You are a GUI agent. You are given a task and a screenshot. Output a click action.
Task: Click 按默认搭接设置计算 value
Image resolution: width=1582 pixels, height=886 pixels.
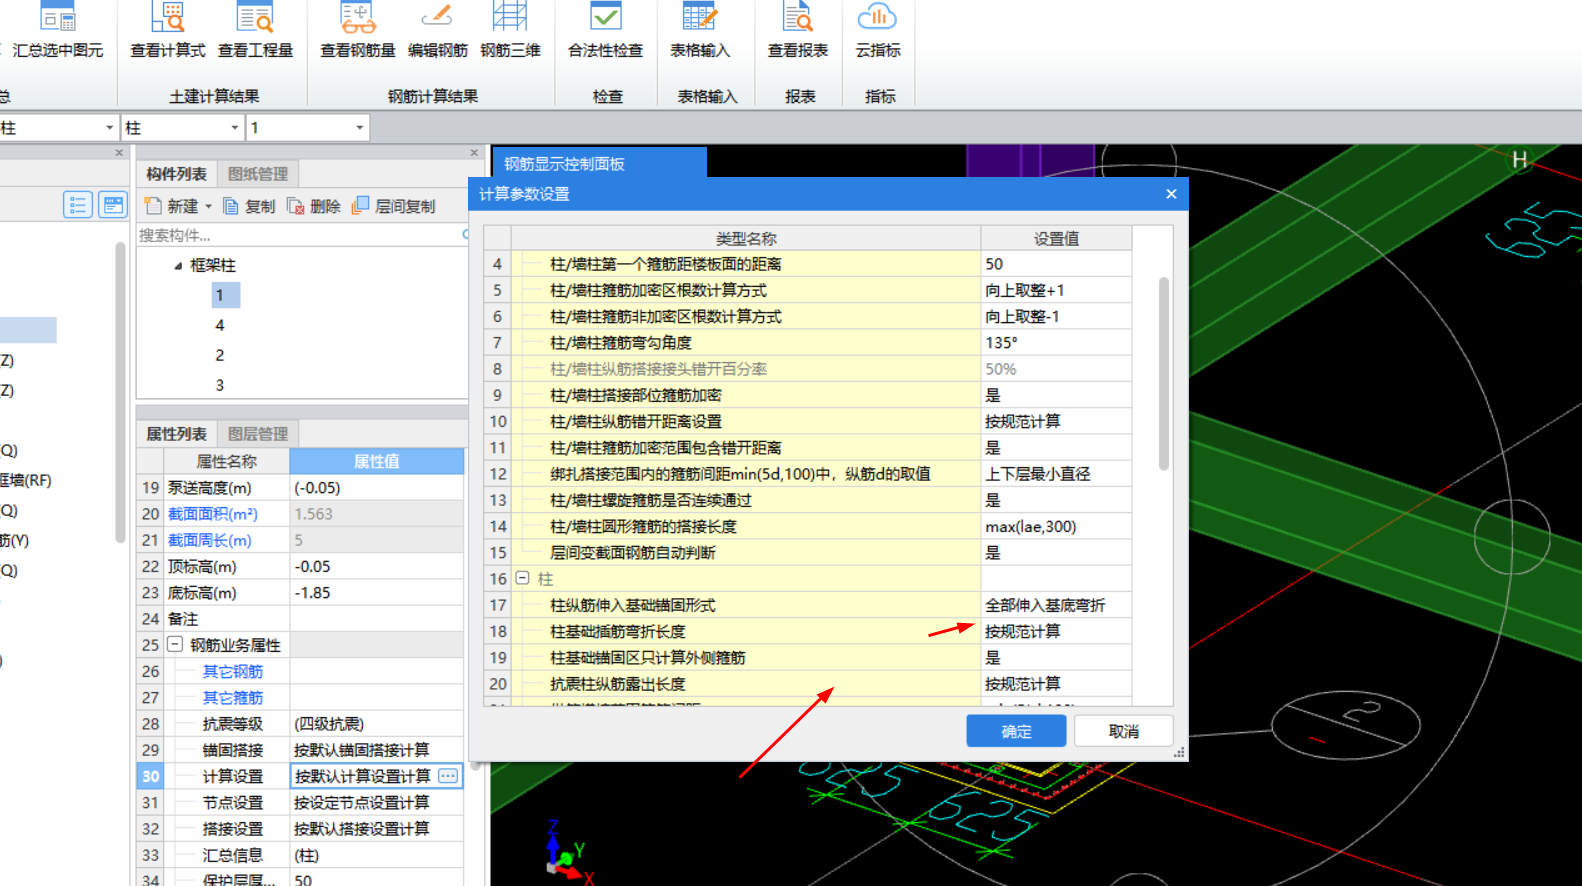tap(376, 829)
